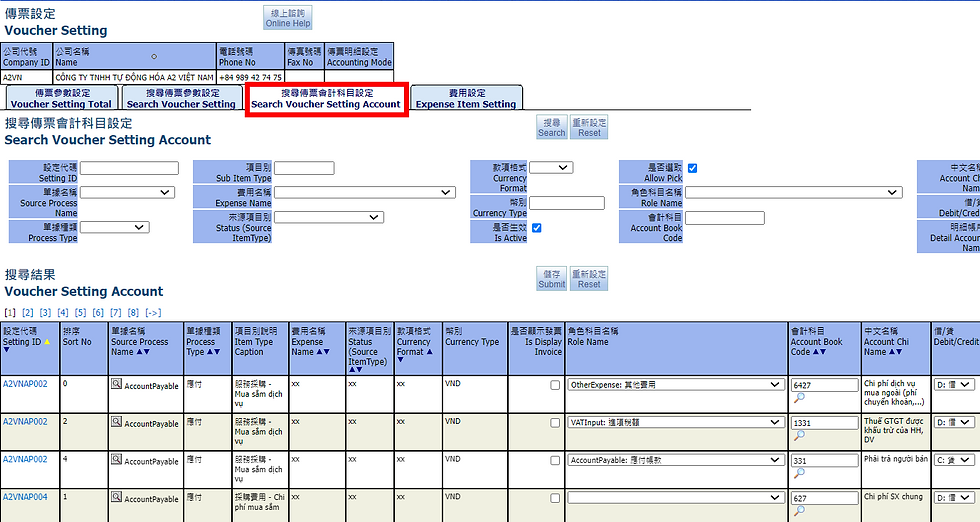Open detail icon beside AccountPayable in 6427 row
This screenshot has width=980, height=522.
[x=116, y=384]
